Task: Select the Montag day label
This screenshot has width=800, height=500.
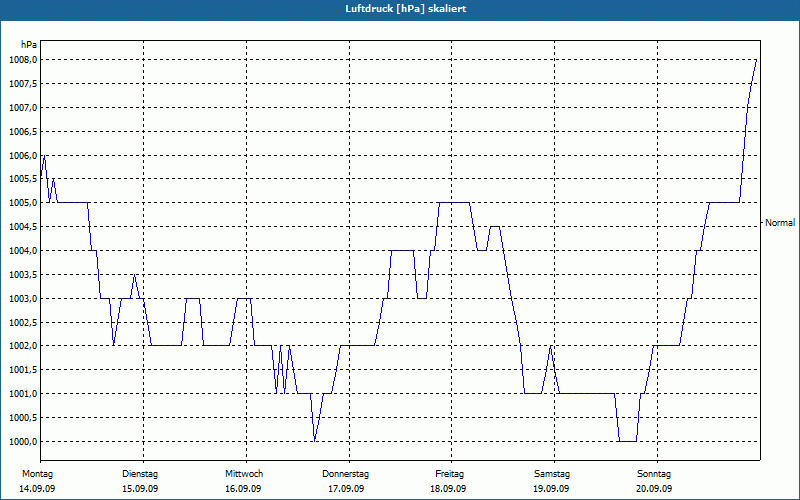Action: (x=37, y=474)
